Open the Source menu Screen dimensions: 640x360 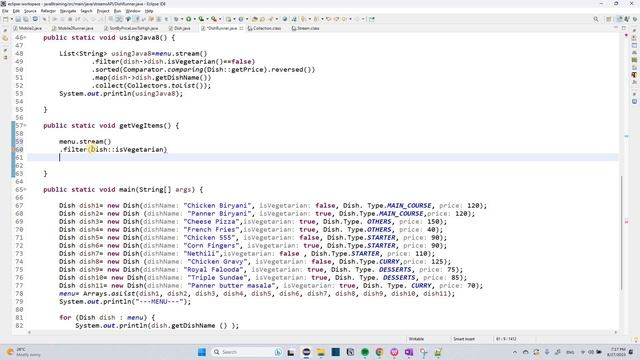30,11
